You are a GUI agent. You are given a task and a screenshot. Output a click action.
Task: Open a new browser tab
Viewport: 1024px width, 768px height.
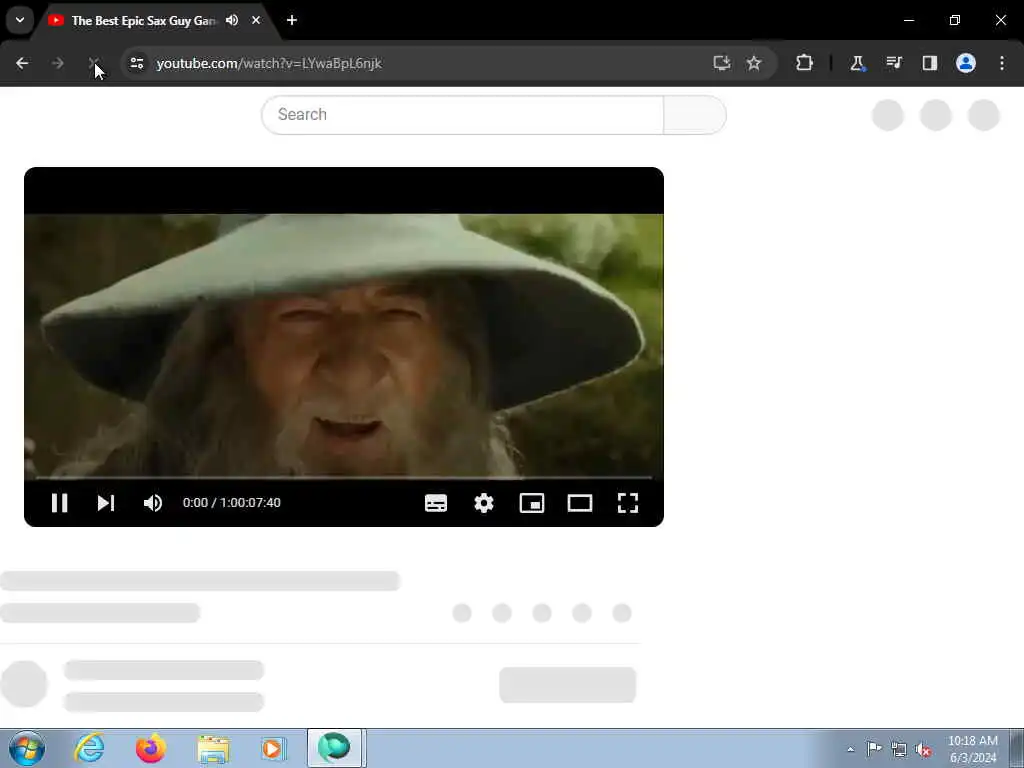click(292, 20)
